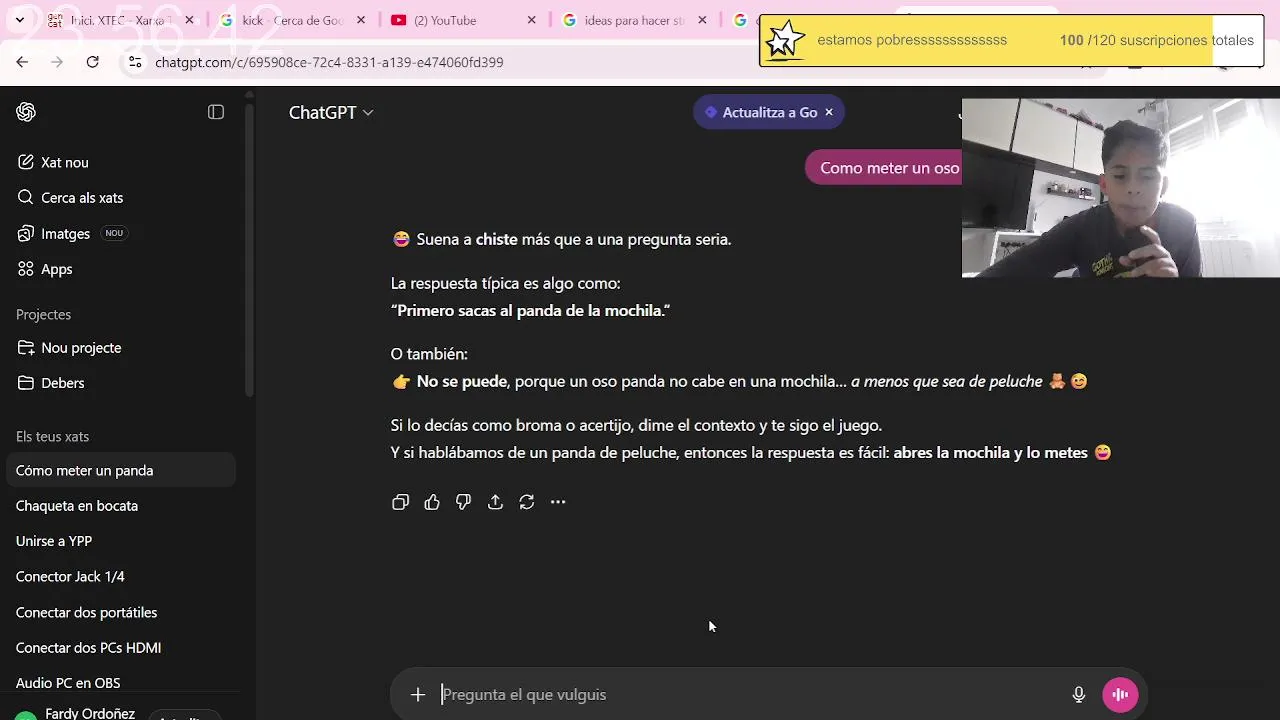Go forward with the browser forward arrow
This screenshot has height=720, width=1280.
pos(57,62)
